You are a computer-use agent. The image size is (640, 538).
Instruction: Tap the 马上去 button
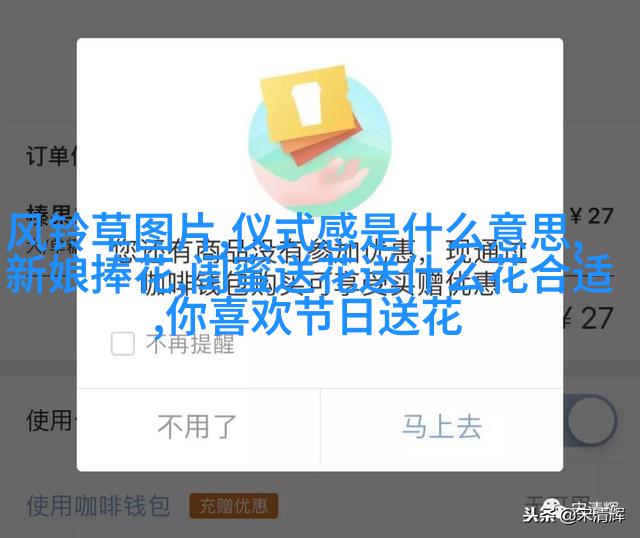point(442,427)
